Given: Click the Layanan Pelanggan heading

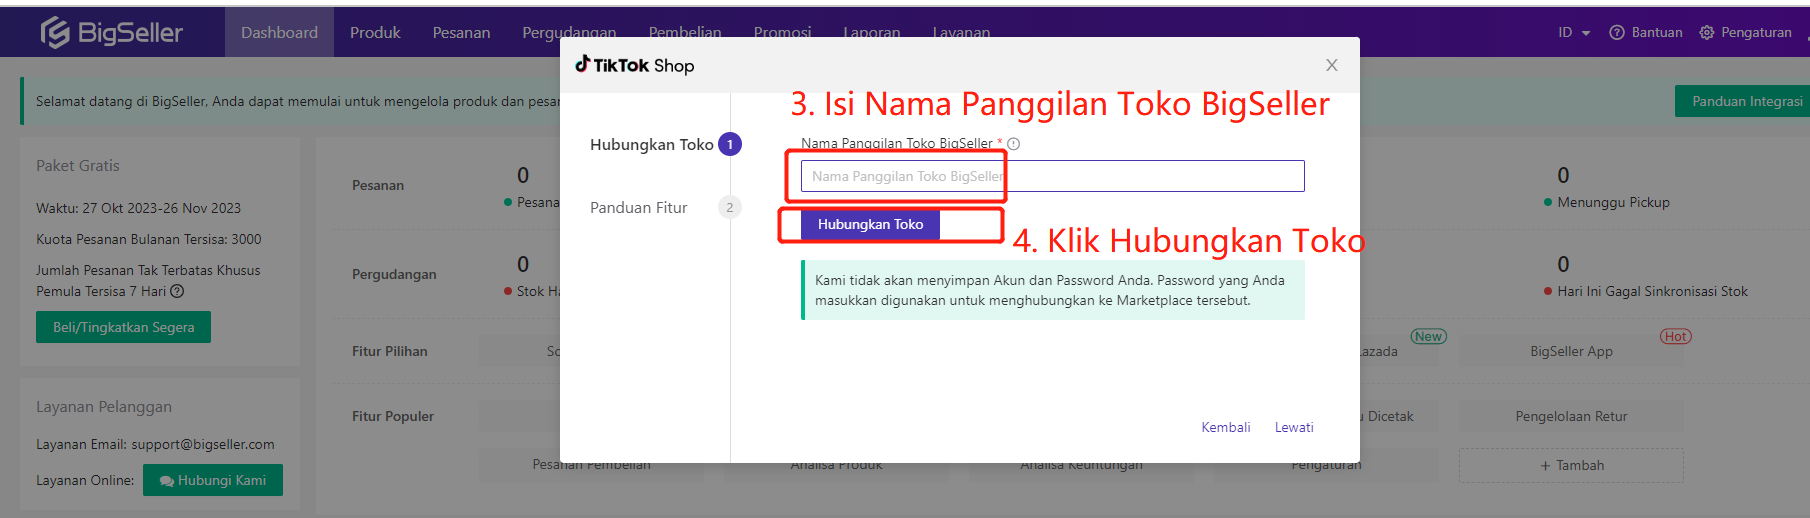Looking at the screenshot, I should [x=104, y=407].
